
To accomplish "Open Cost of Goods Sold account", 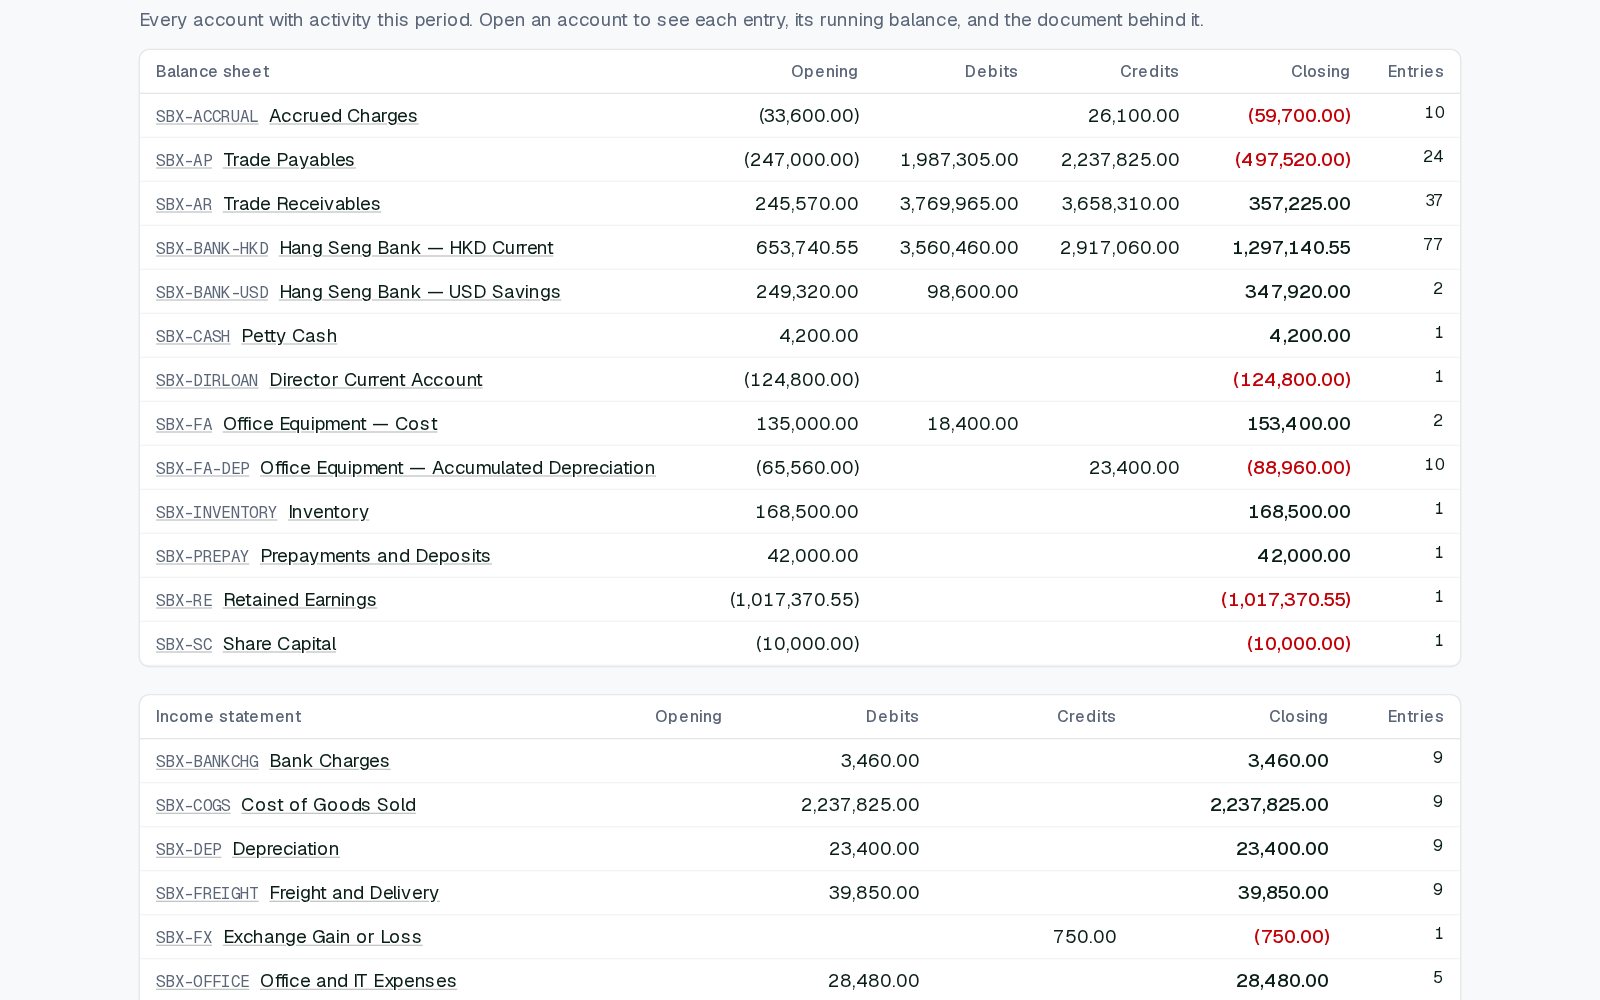I will point(328,805).
